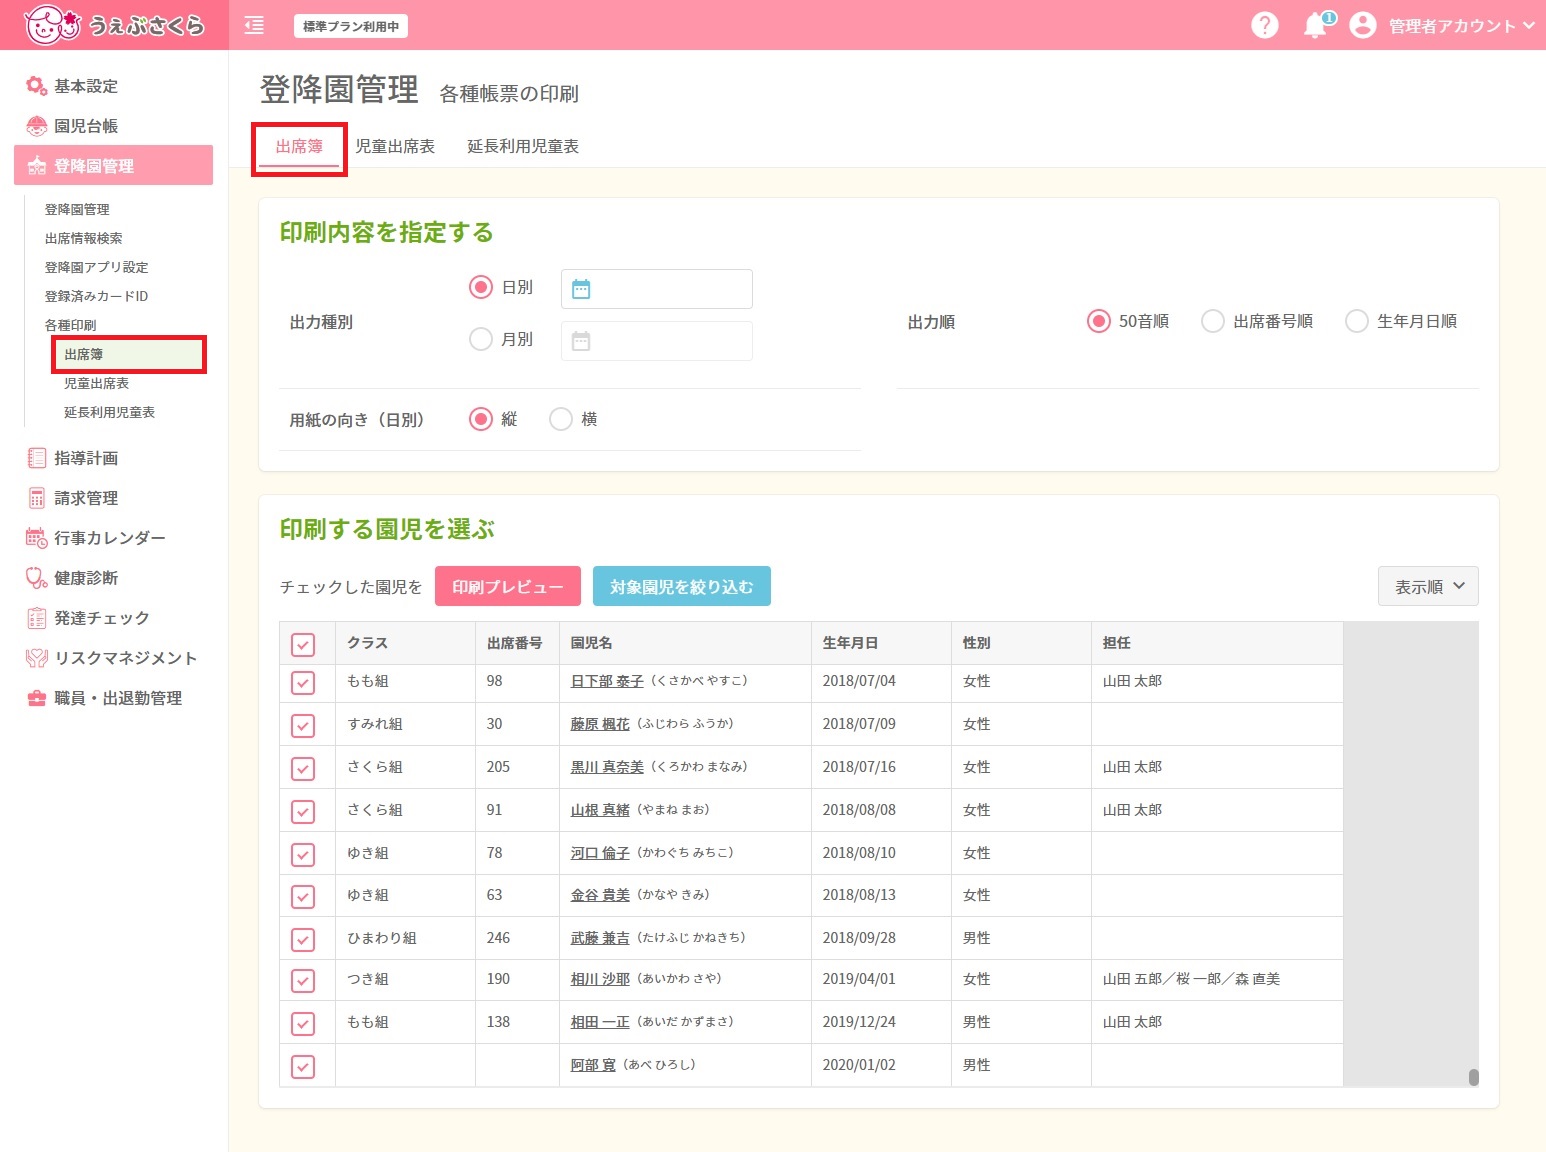Click the リスクマネジメント heart-hands icon

36,658
